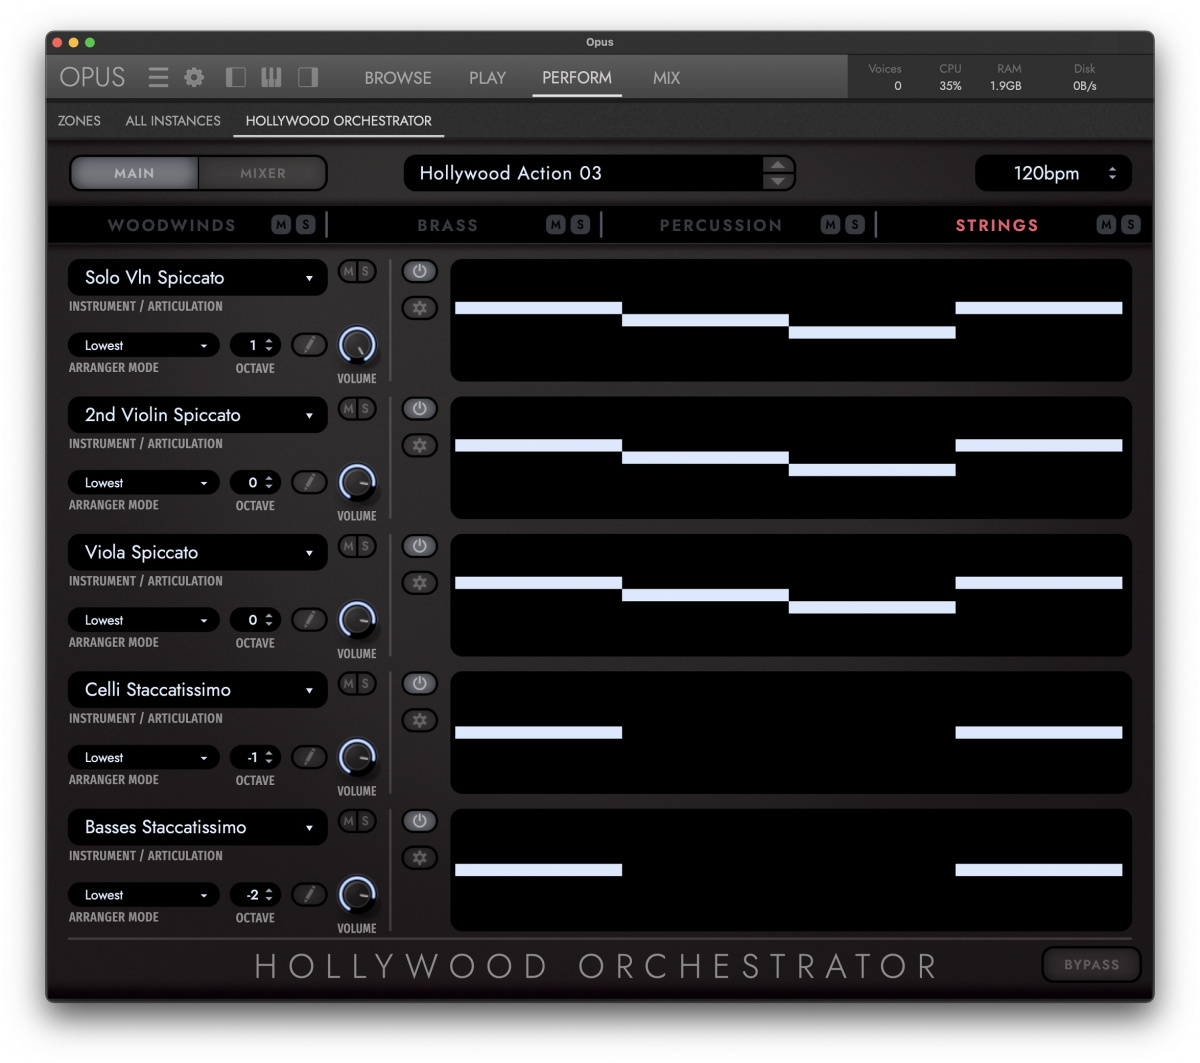Open pattern settings gear for Solo Vln Spiccato
Image resolution: width=1200 pixels, height=1063 pixels.
click(x=419, y=307)
